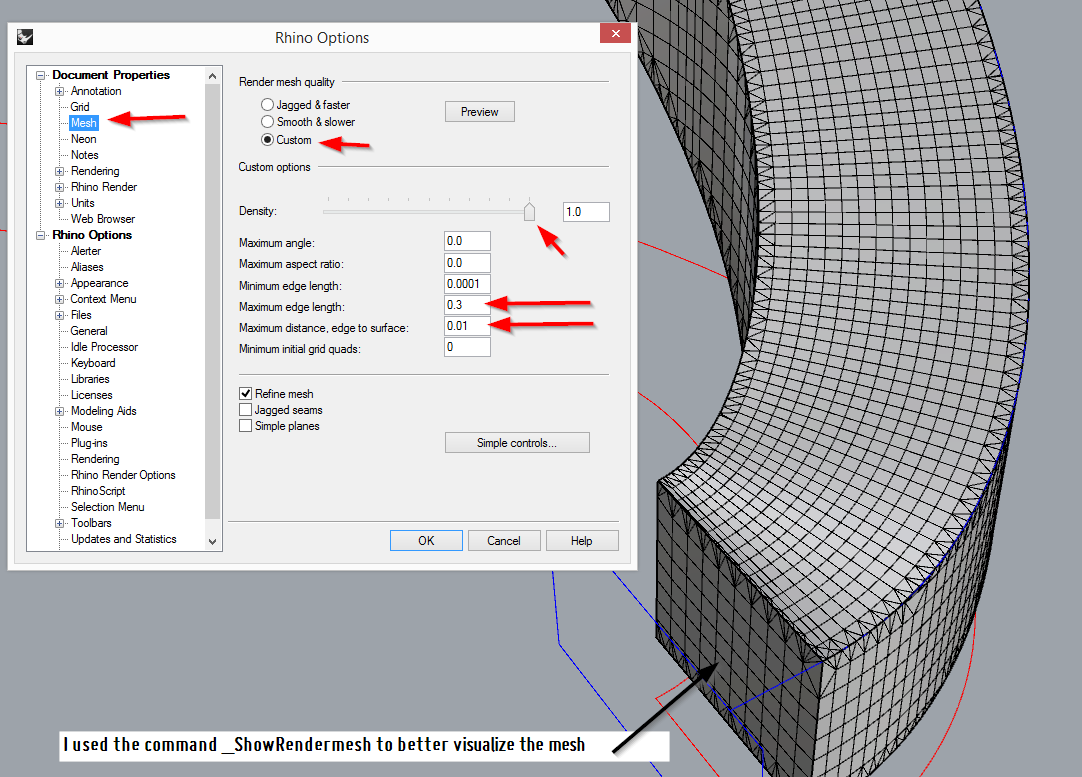Confirm the dialog with the OK button
Image resolution: width=1082 pixels, height=777 pixels.
(426, 541)
